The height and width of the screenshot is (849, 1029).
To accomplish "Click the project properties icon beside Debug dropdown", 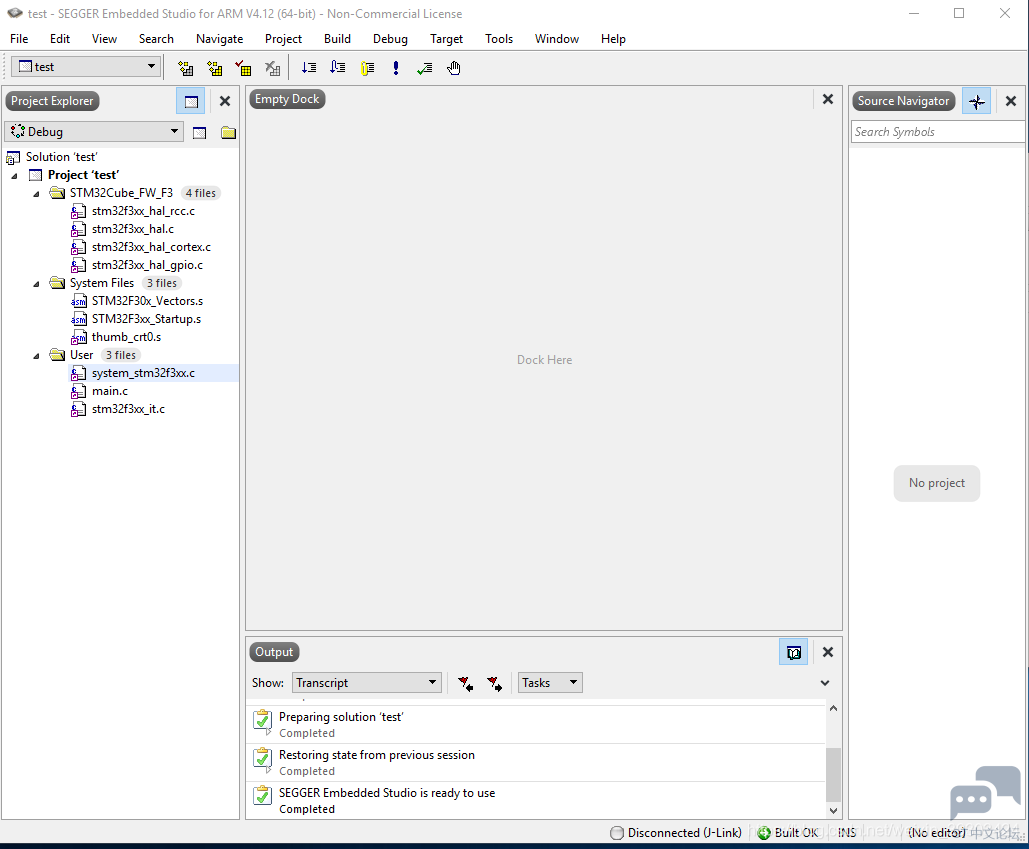I will point(200,133).
